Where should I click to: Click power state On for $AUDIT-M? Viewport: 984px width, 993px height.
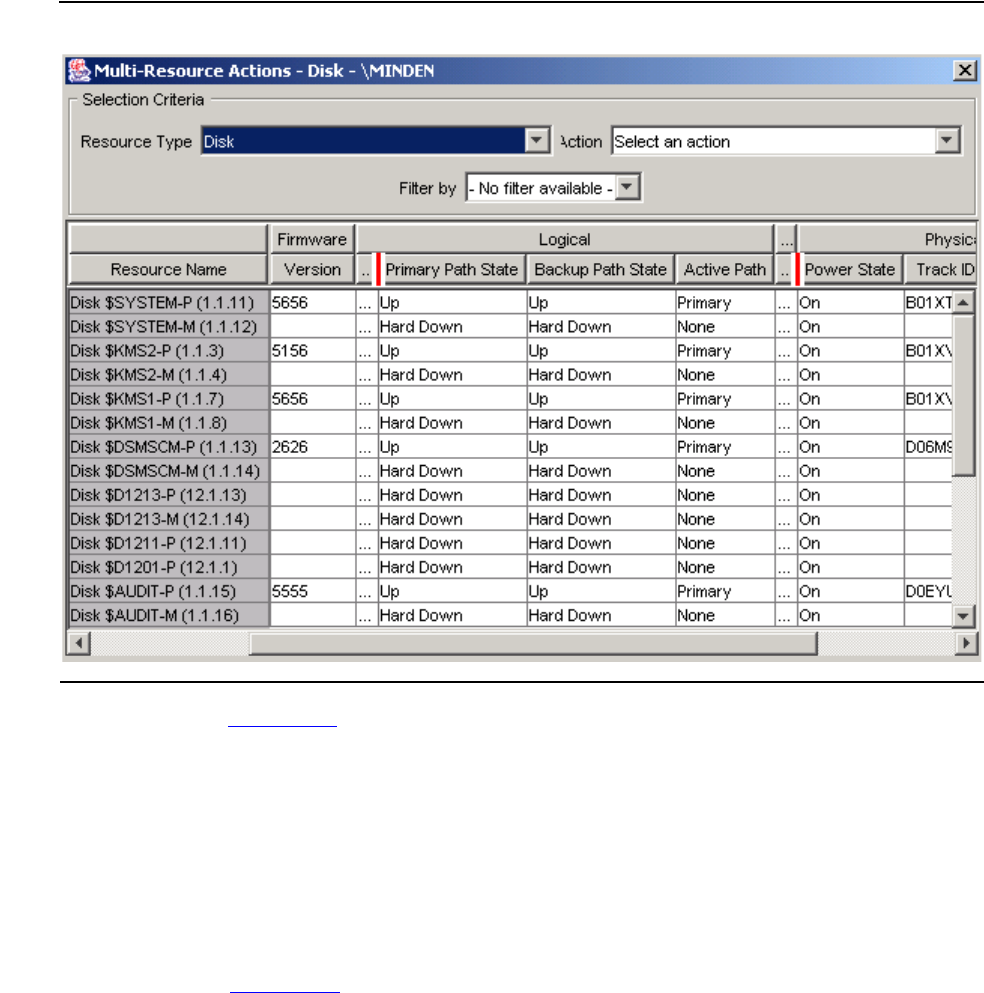tap(850, 616)
